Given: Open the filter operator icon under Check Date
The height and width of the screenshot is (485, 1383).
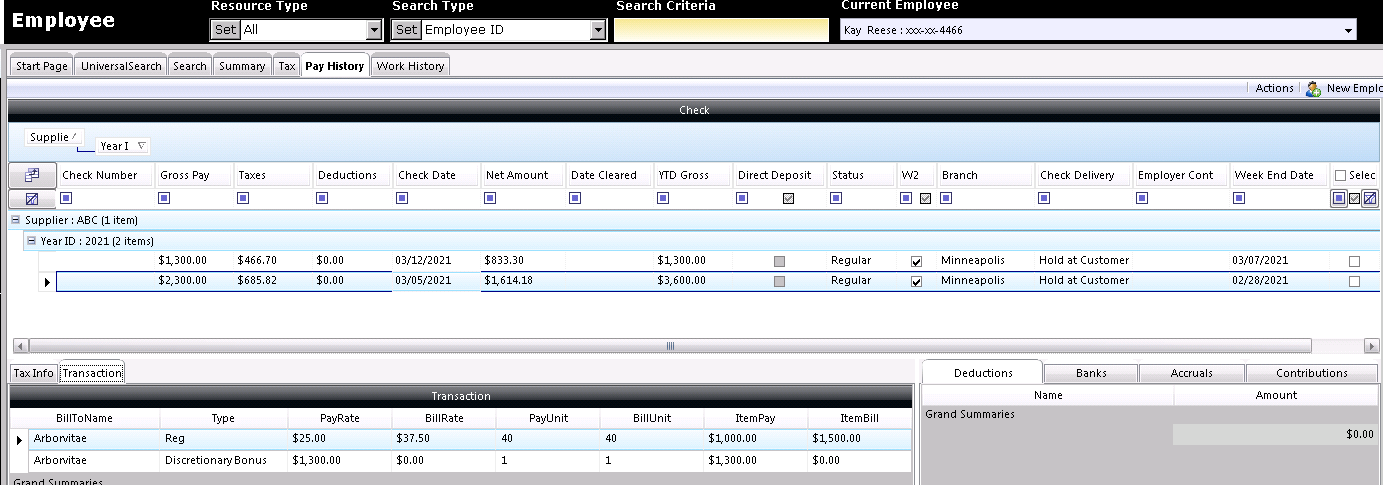Looking at the screenshot, I should 403,198.
